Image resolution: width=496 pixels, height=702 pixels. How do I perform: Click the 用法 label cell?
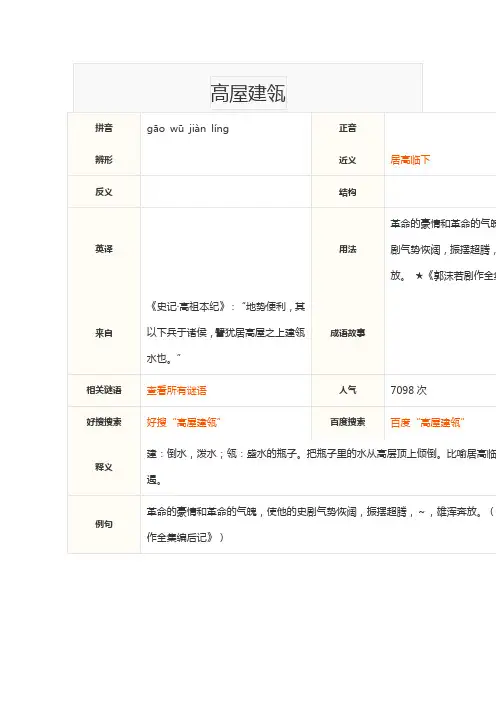point(347,249)
